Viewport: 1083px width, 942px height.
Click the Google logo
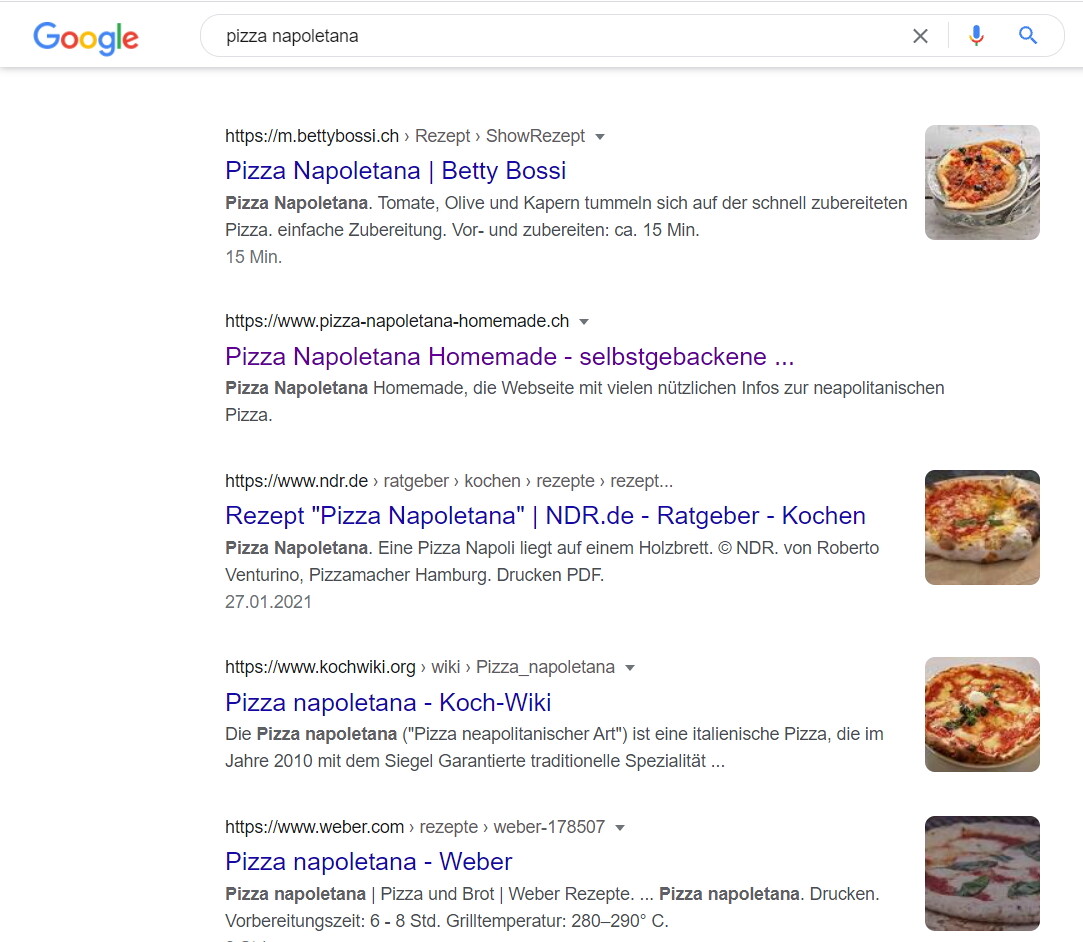click(x=86, y=37)
